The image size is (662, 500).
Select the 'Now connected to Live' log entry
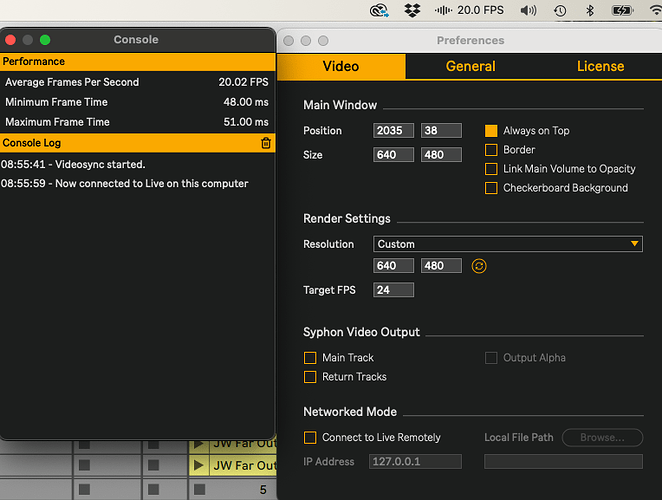coord(125,184)
